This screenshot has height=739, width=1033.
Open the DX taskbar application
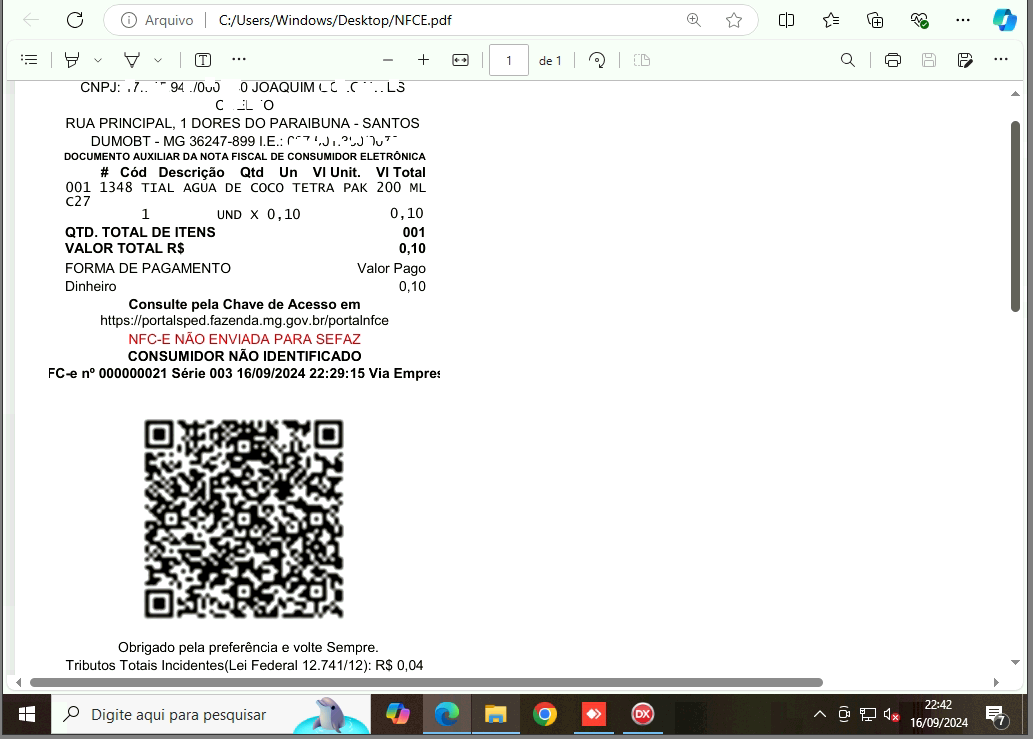click(642, 715)
